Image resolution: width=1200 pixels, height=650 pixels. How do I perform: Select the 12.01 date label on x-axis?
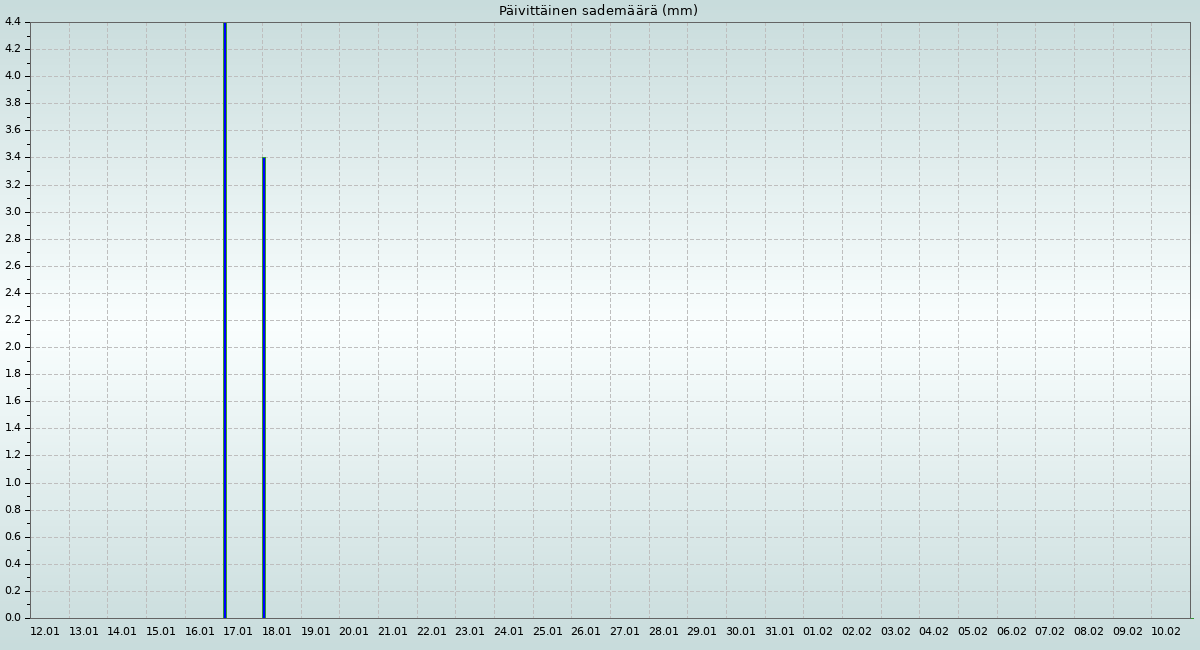pos(45,632)
